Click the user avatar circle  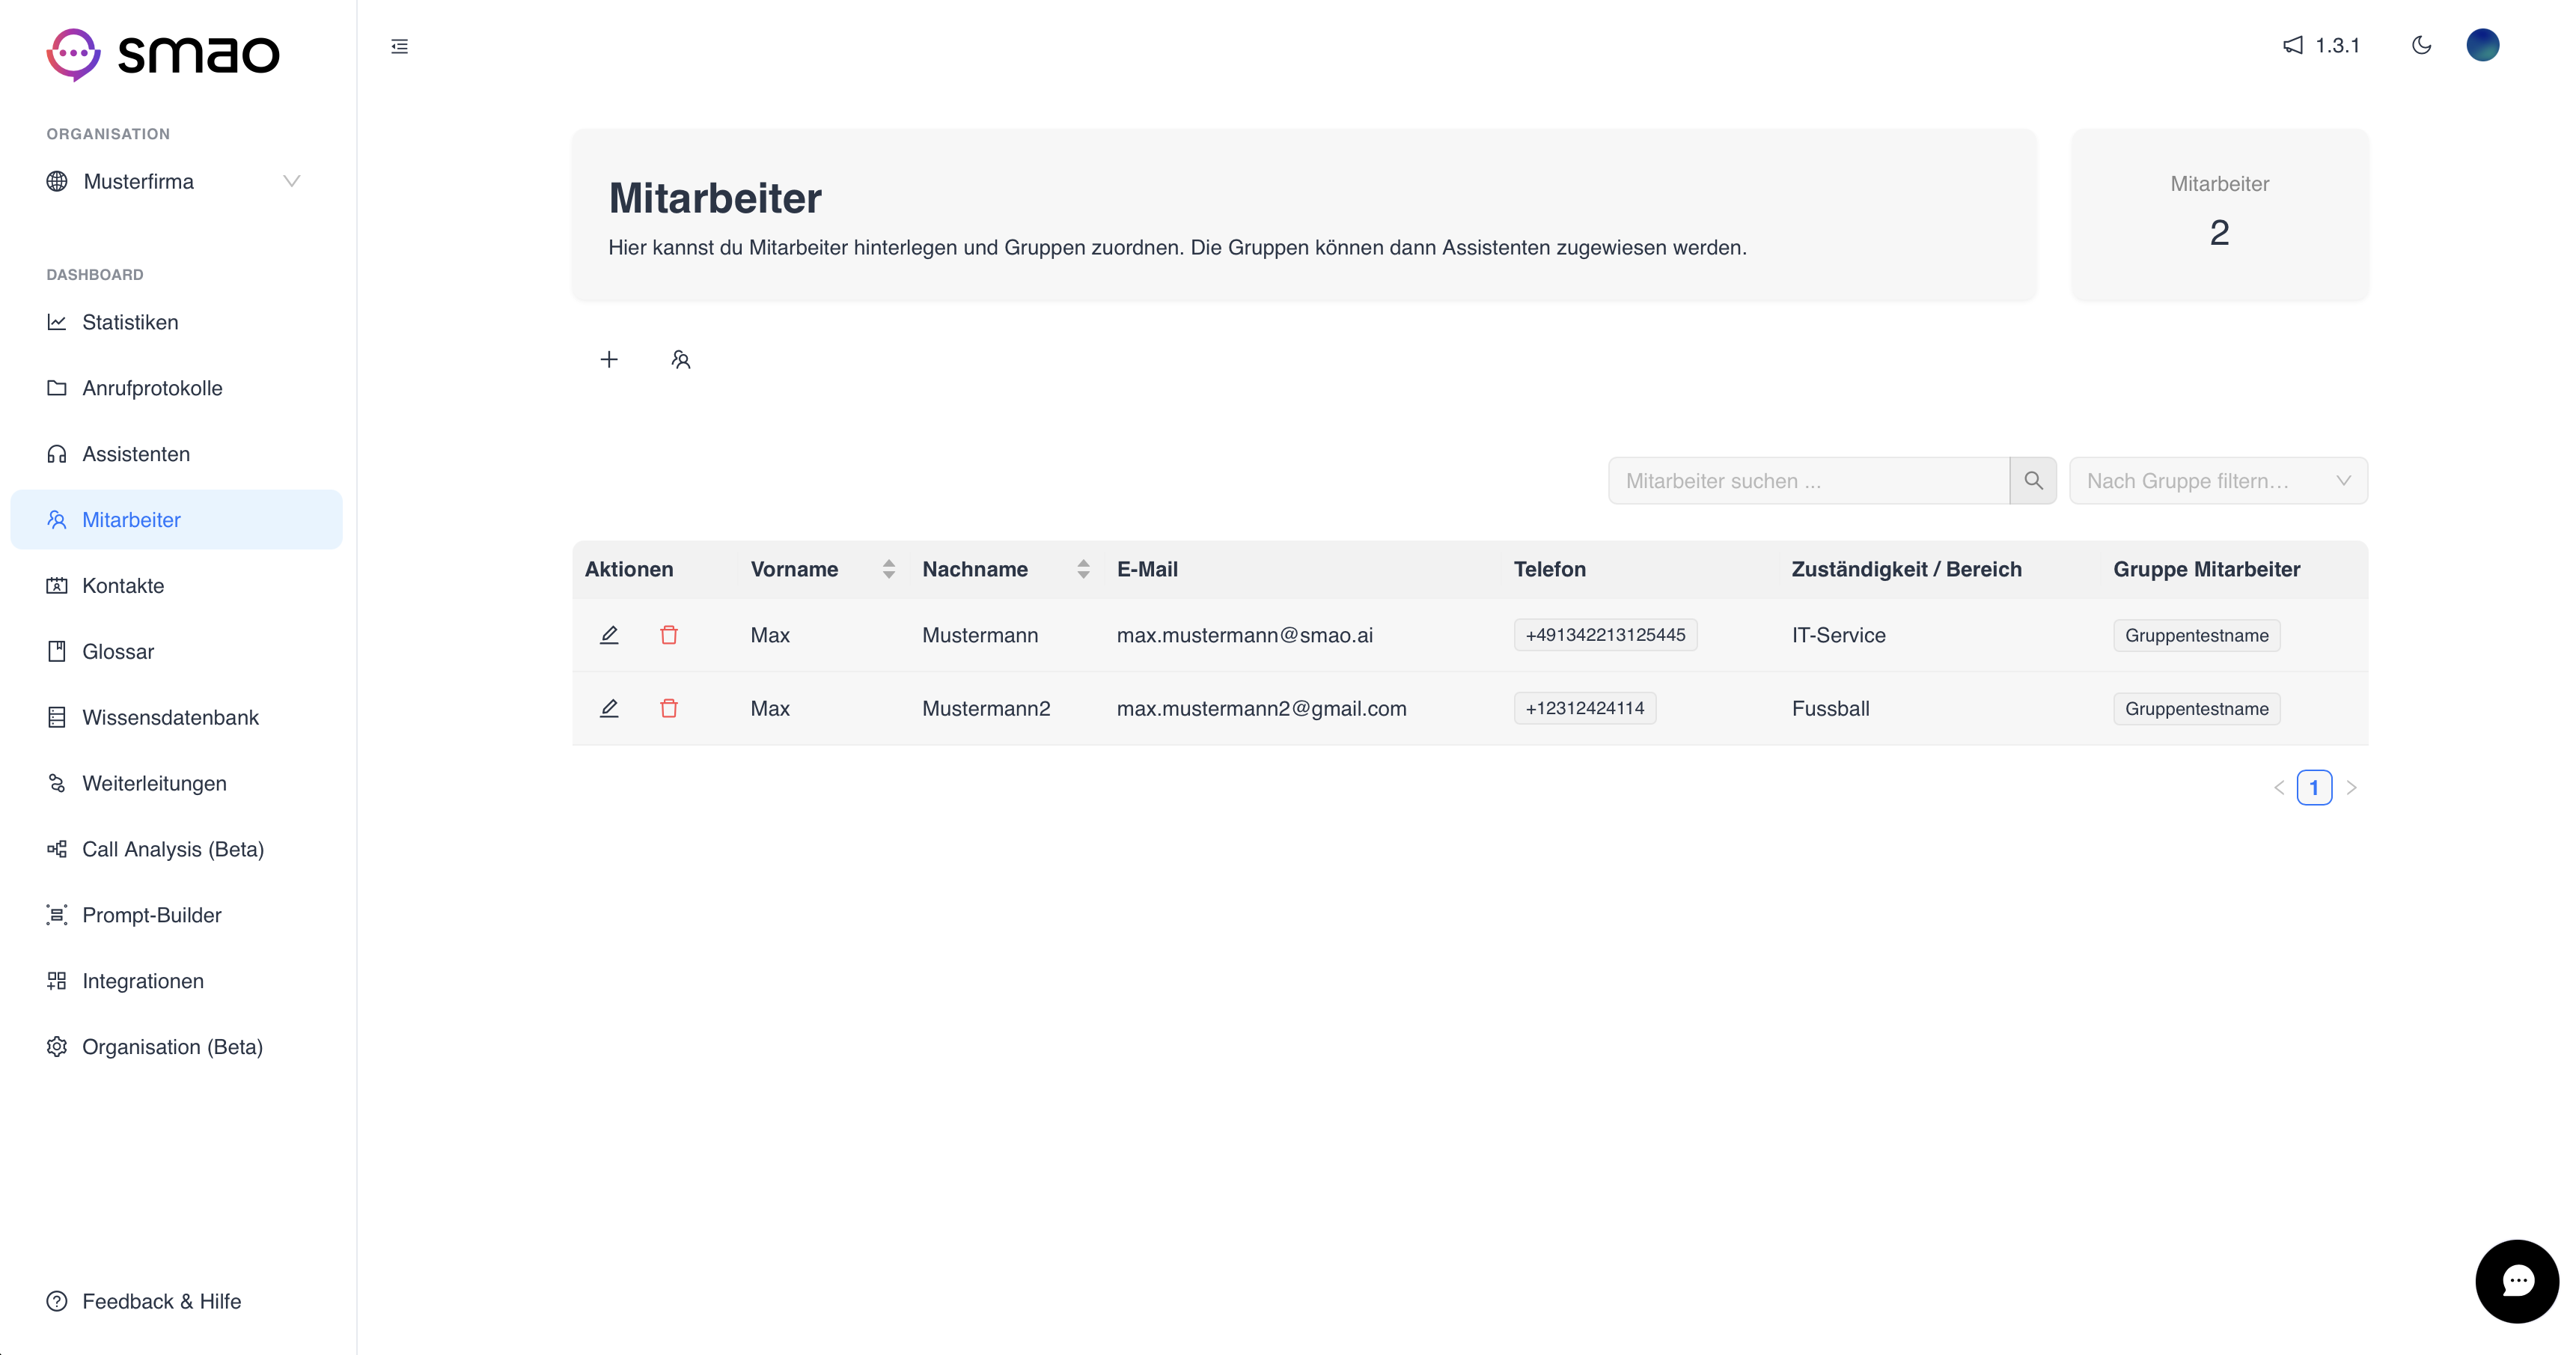2482,45
